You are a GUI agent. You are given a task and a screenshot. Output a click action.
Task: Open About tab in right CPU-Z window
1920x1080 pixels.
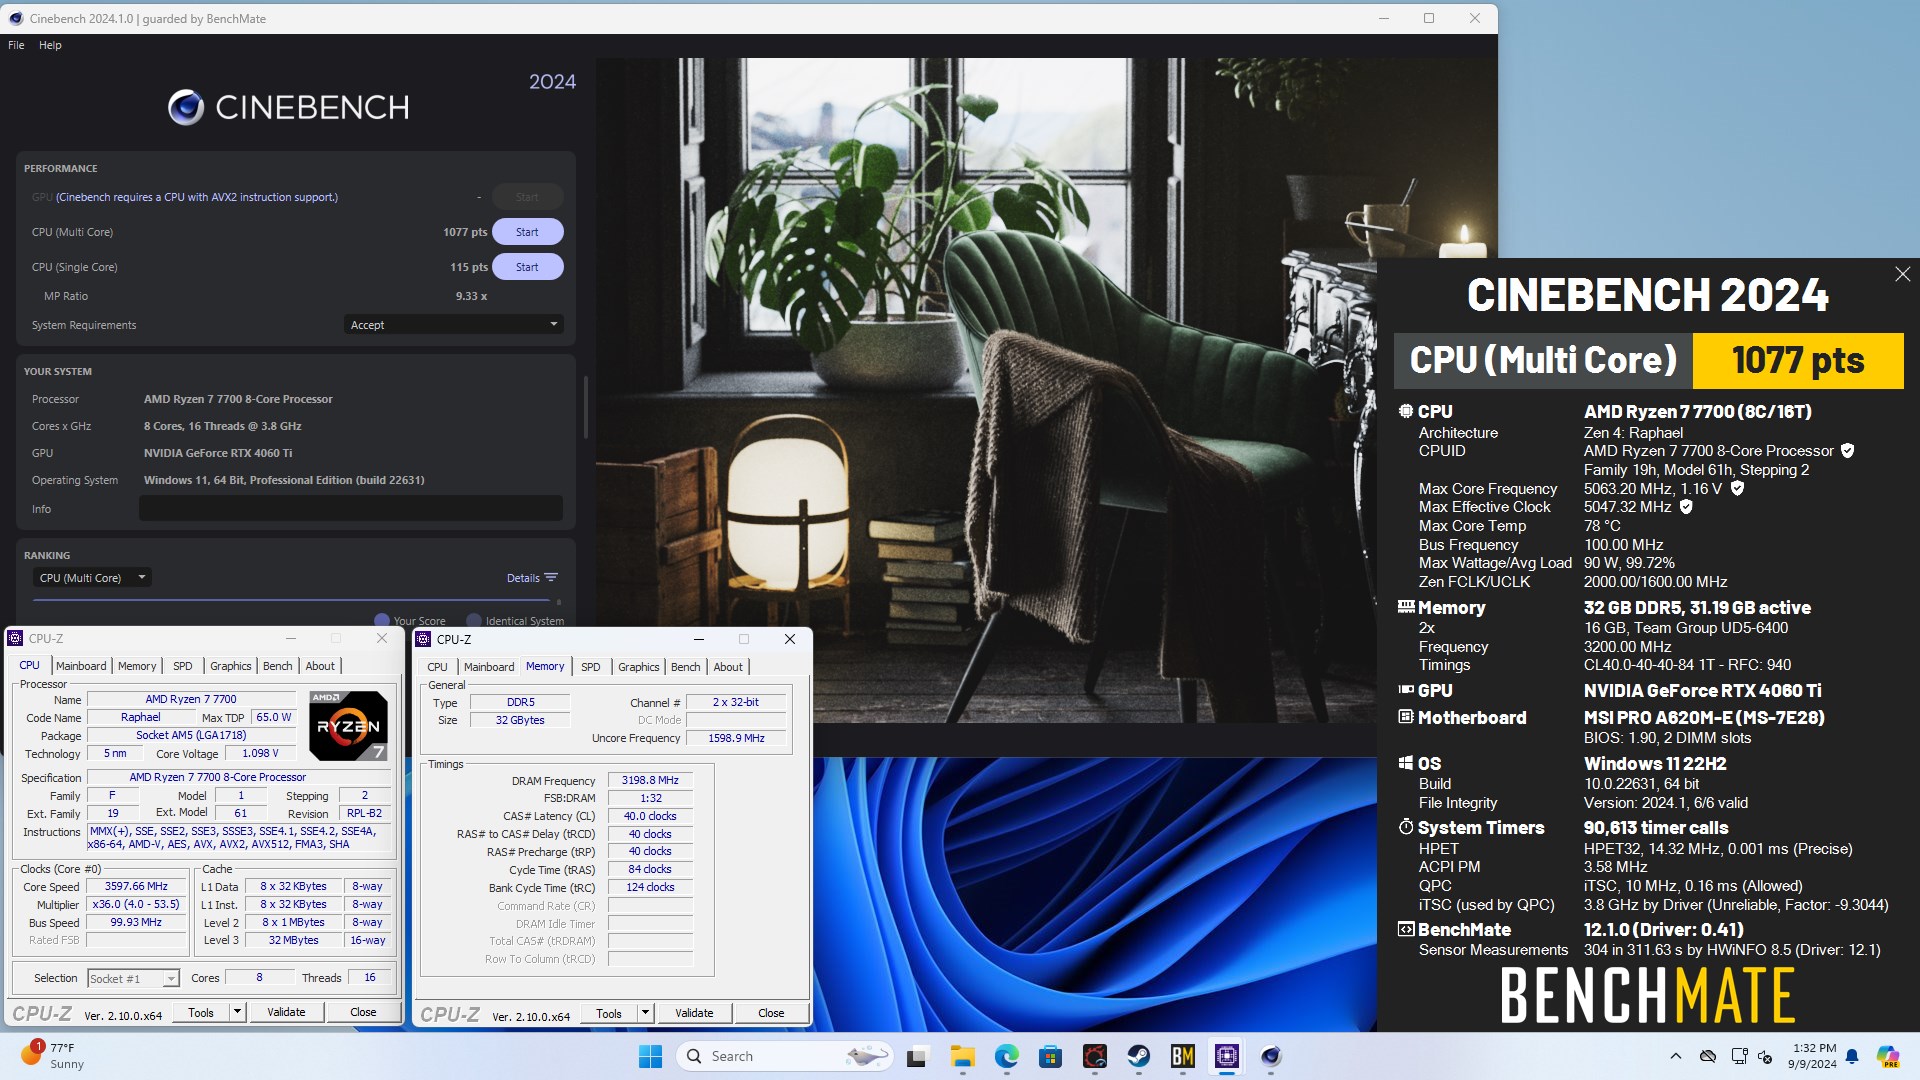click(728, 667)
